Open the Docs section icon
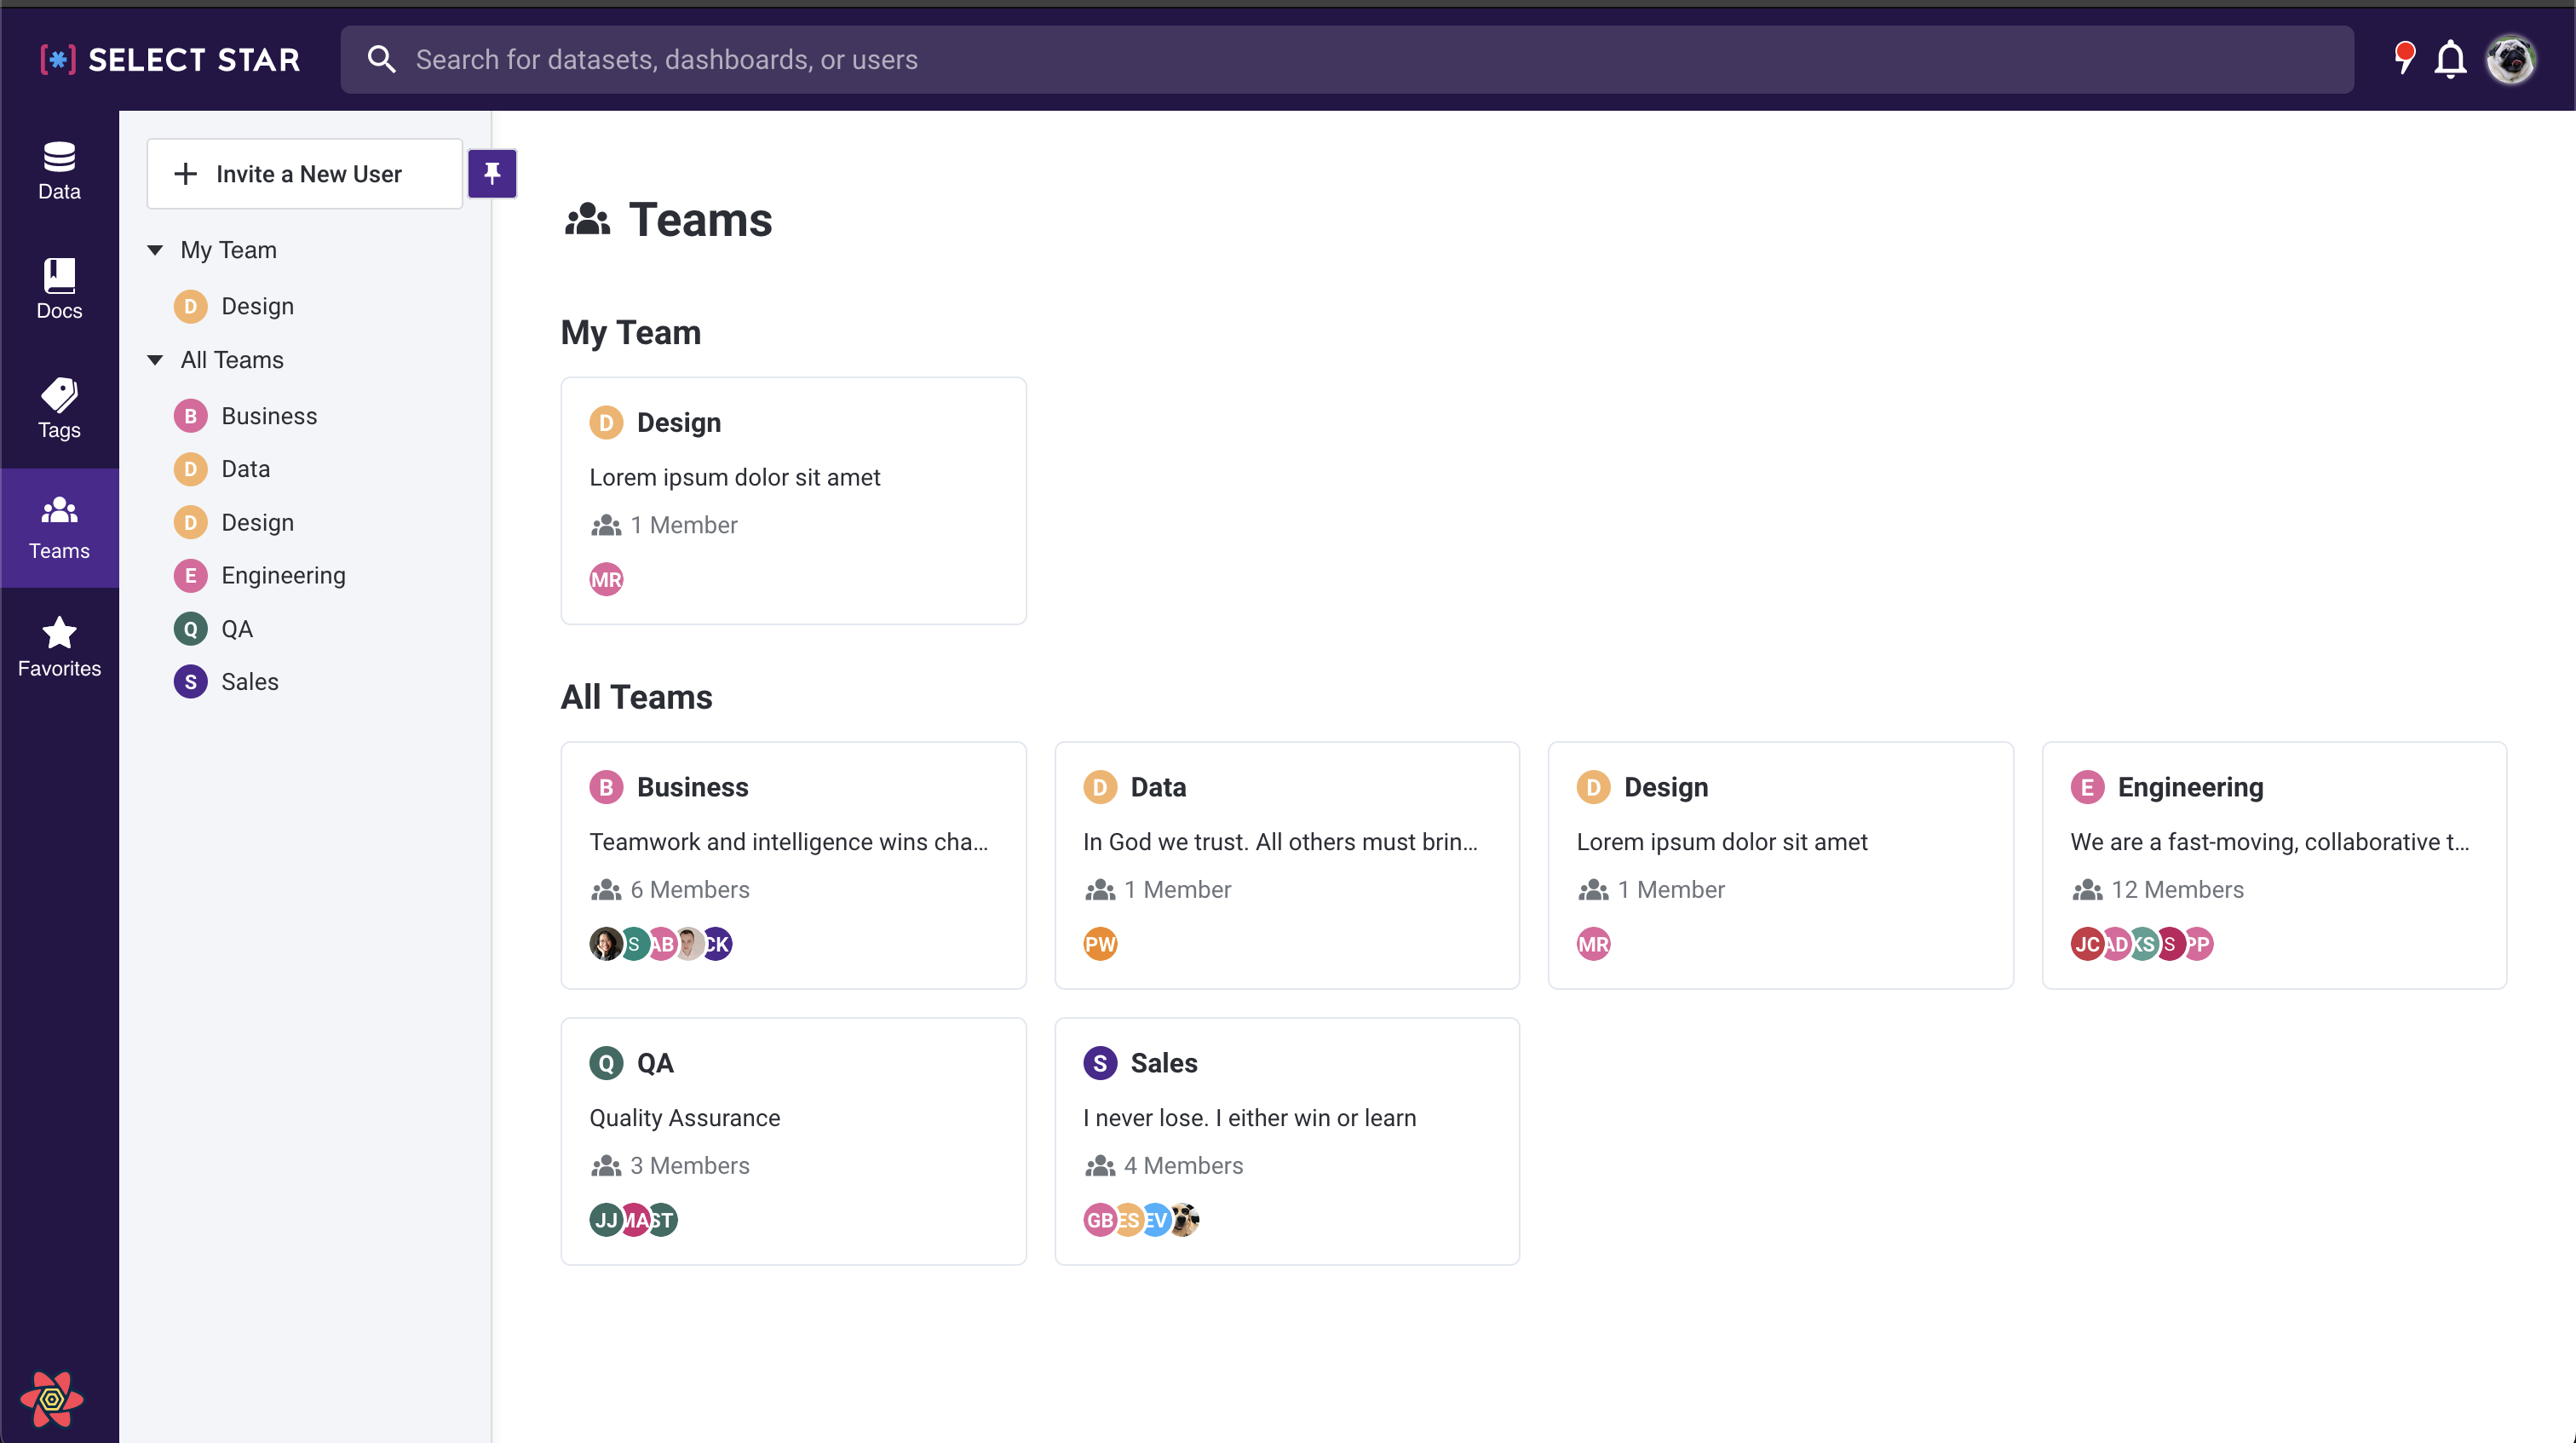2576x1443 pixels. pos(59,290)
